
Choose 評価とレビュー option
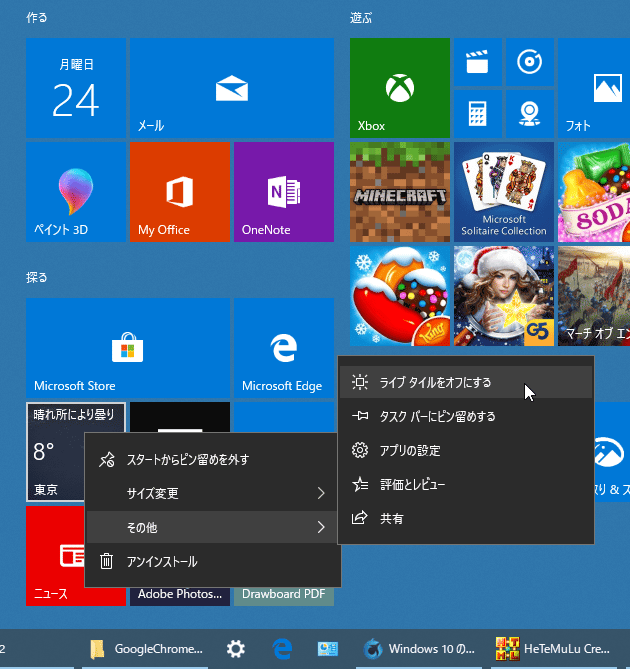[x=466, y=485]
